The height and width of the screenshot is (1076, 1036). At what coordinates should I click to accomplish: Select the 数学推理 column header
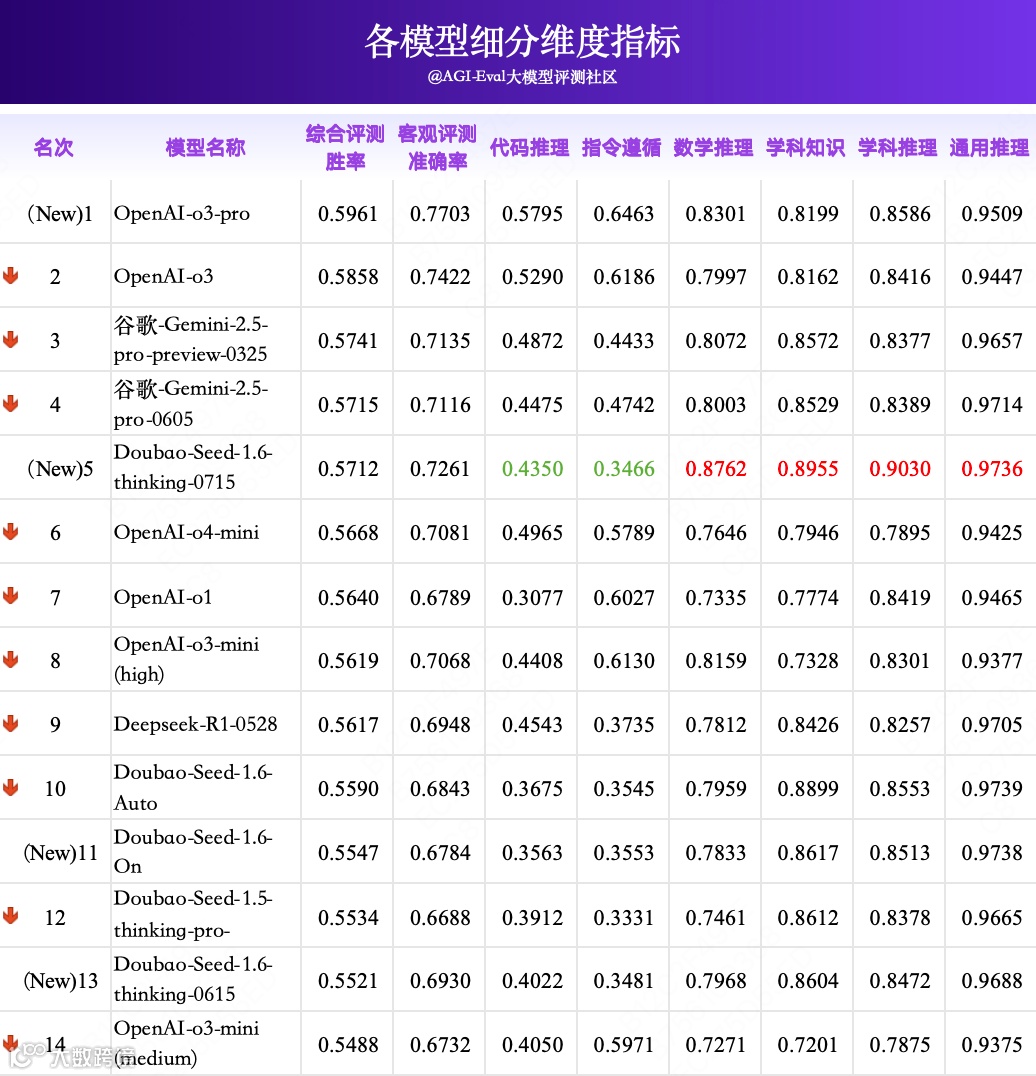tap(714, 147)
